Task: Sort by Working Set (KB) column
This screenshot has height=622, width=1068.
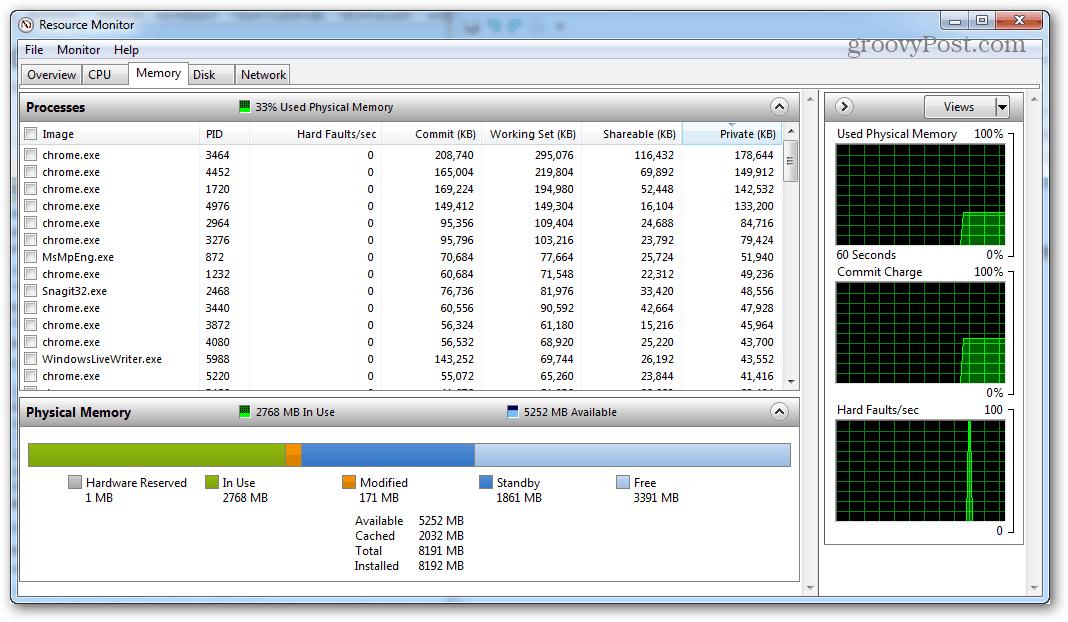Action: pos(533,134)
